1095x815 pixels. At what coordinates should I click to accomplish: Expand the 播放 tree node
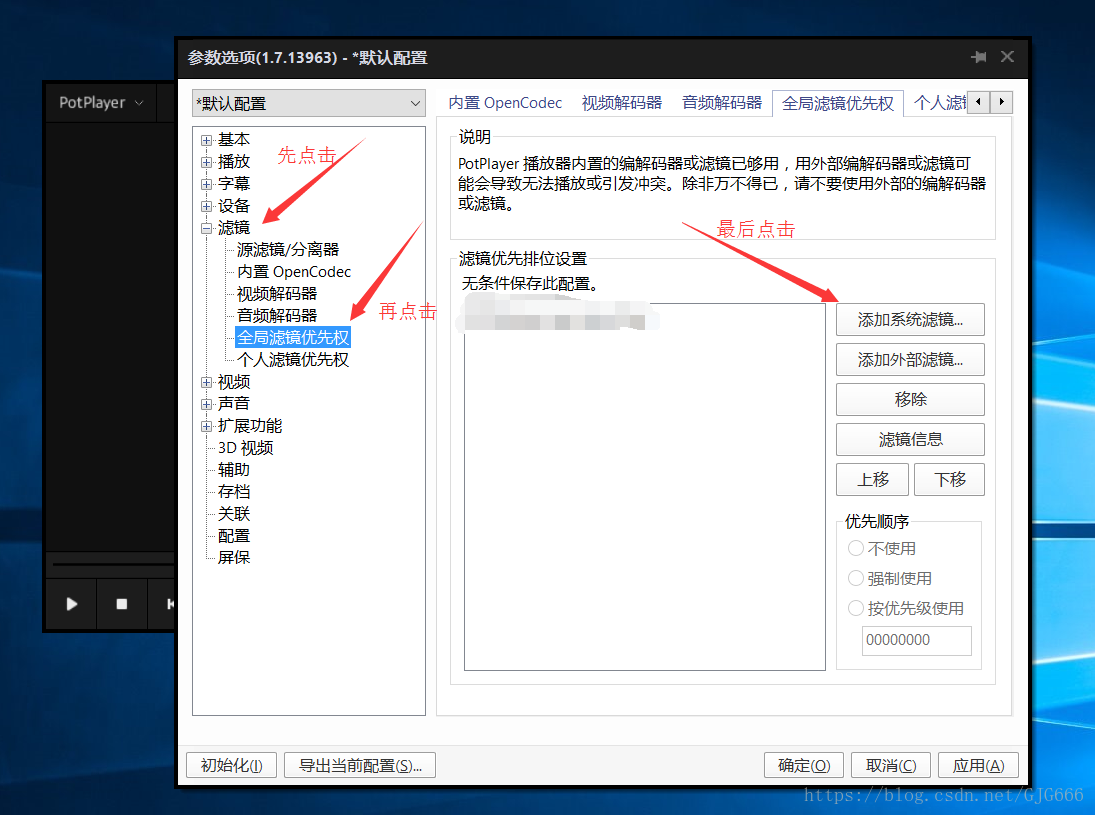pos(206,162)
